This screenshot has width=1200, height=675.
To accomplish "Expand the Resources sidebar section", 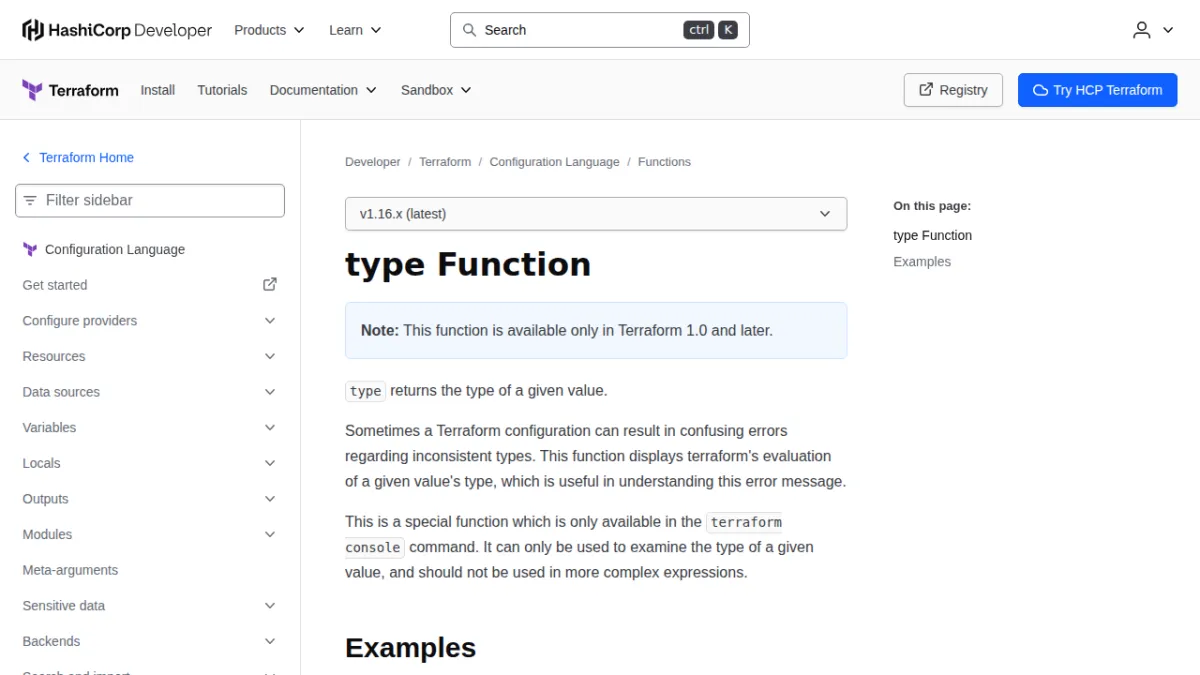I will point(150,357).
